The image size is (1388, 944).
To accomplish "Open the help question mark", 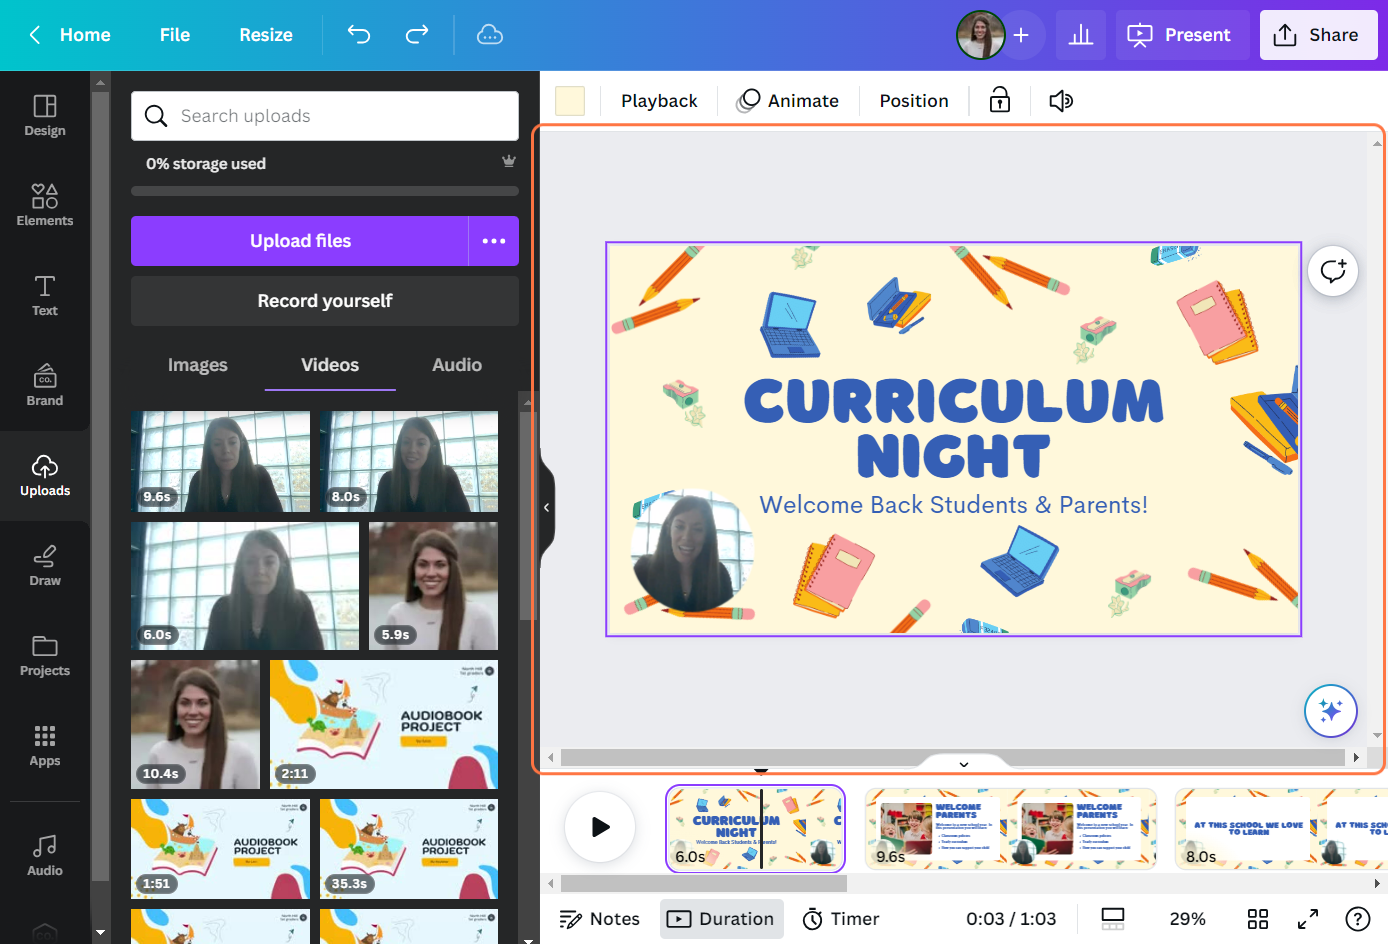I will [x=1357, y=918].
